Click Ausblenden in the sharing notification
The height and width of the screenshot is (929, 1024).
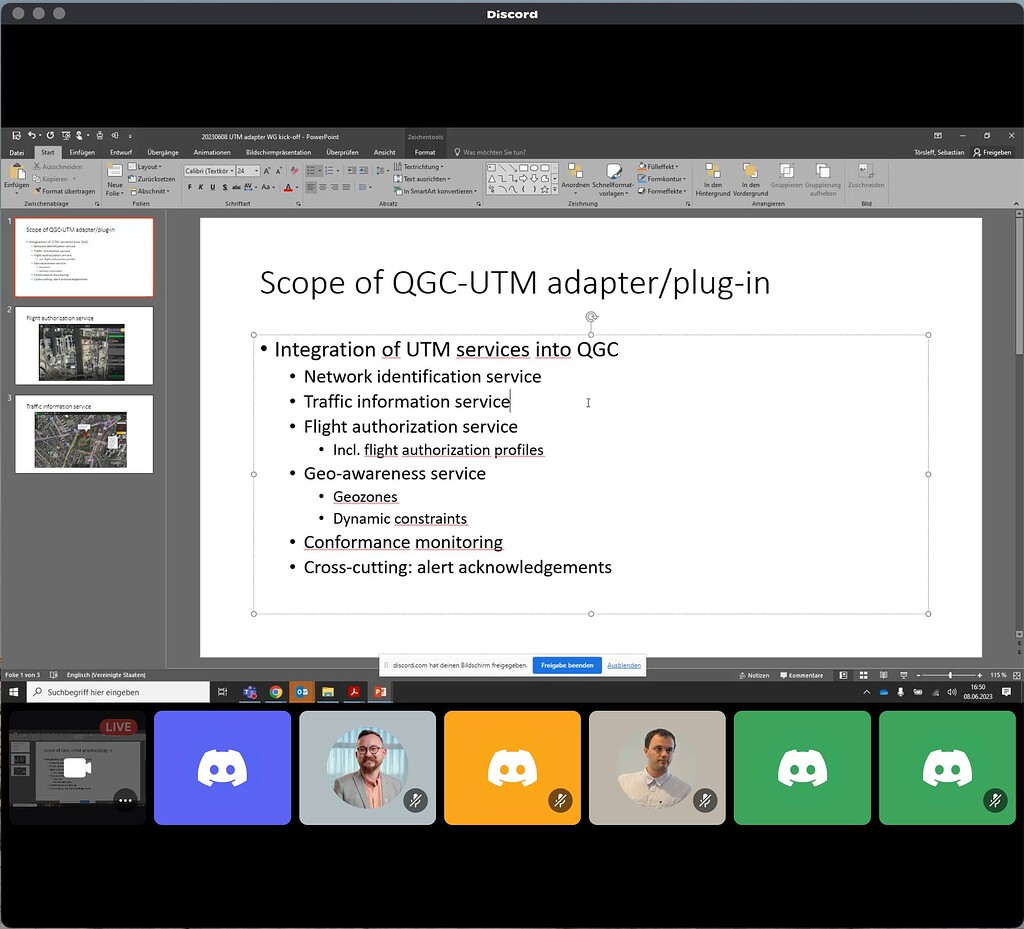623,663
